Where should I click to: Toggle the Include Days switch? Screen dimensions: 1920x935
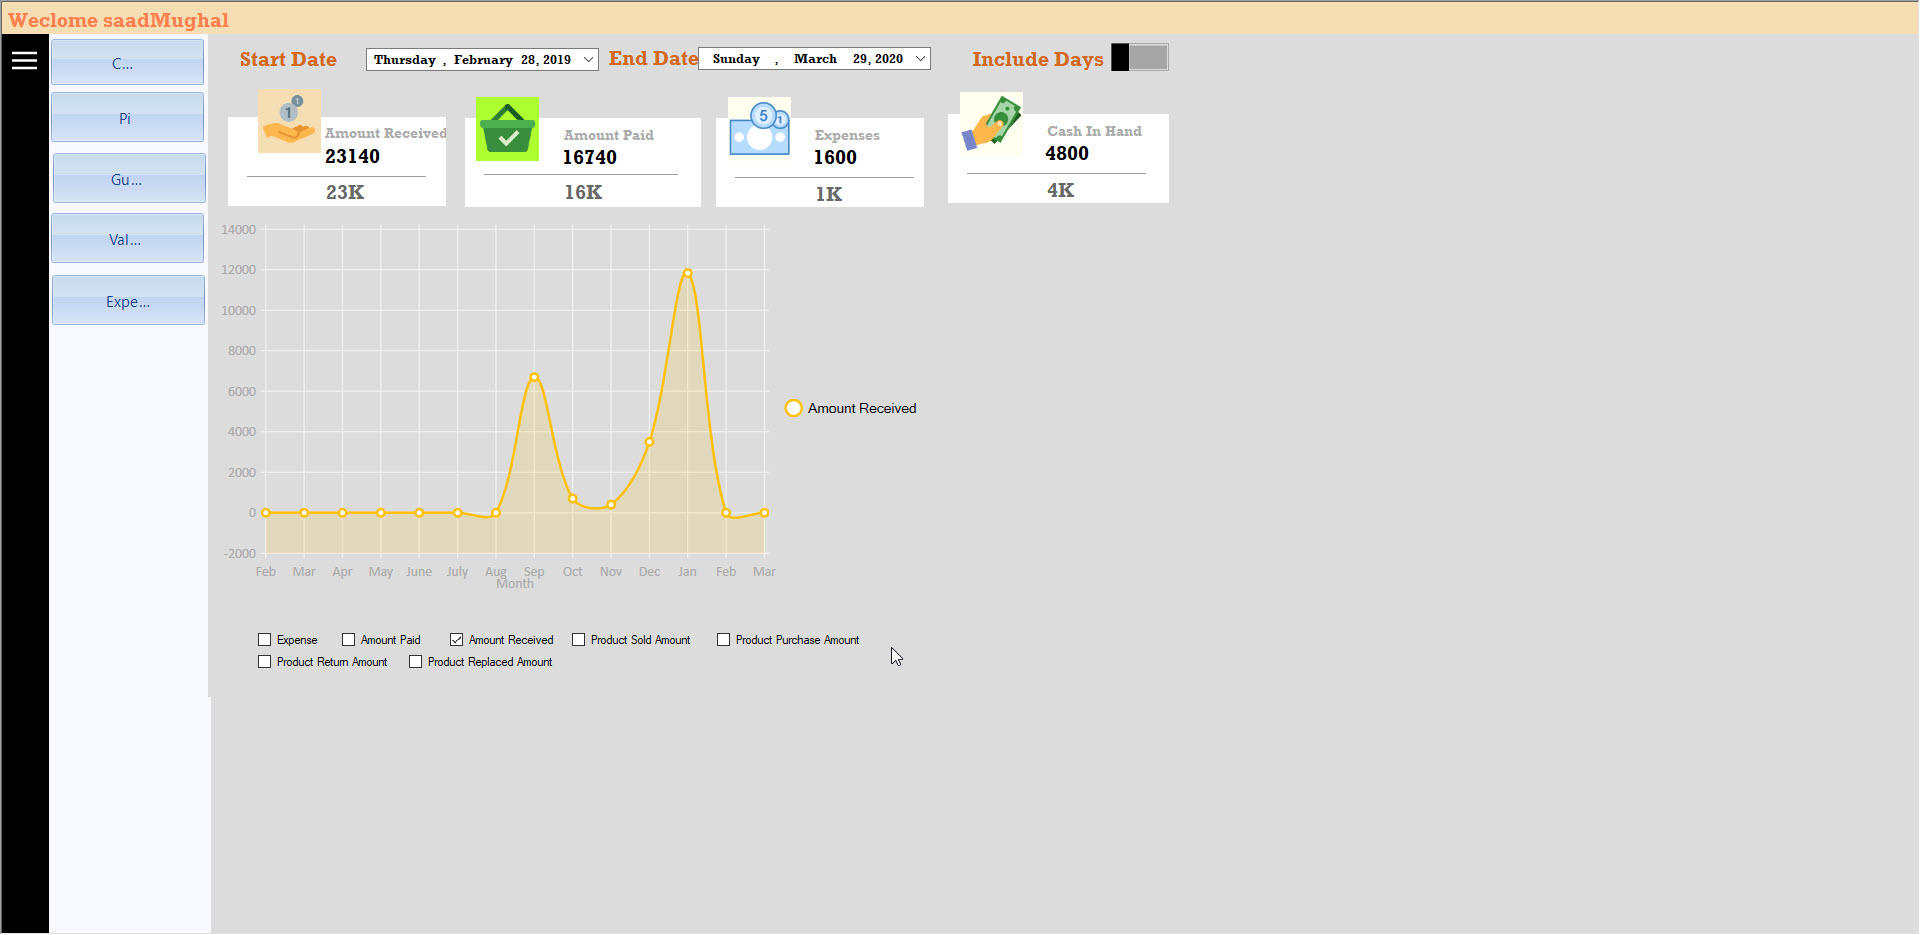coord(1139,58)
